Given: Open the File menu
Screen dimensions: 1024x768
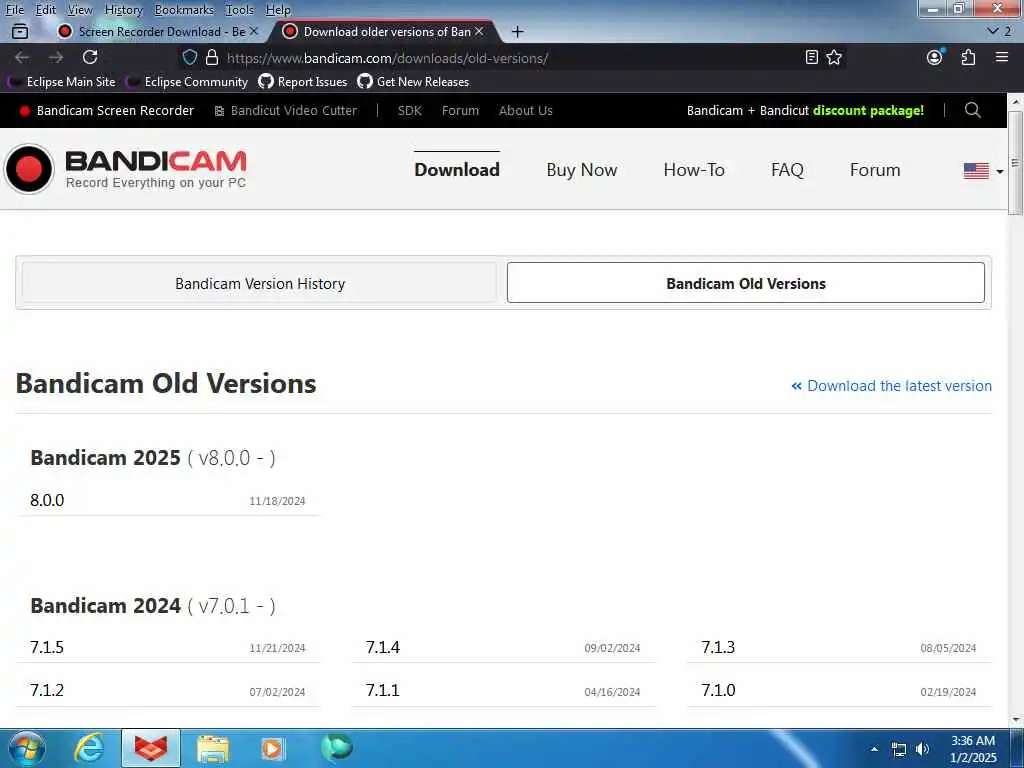Looking at the screenshot, I should tap(14, 10).
